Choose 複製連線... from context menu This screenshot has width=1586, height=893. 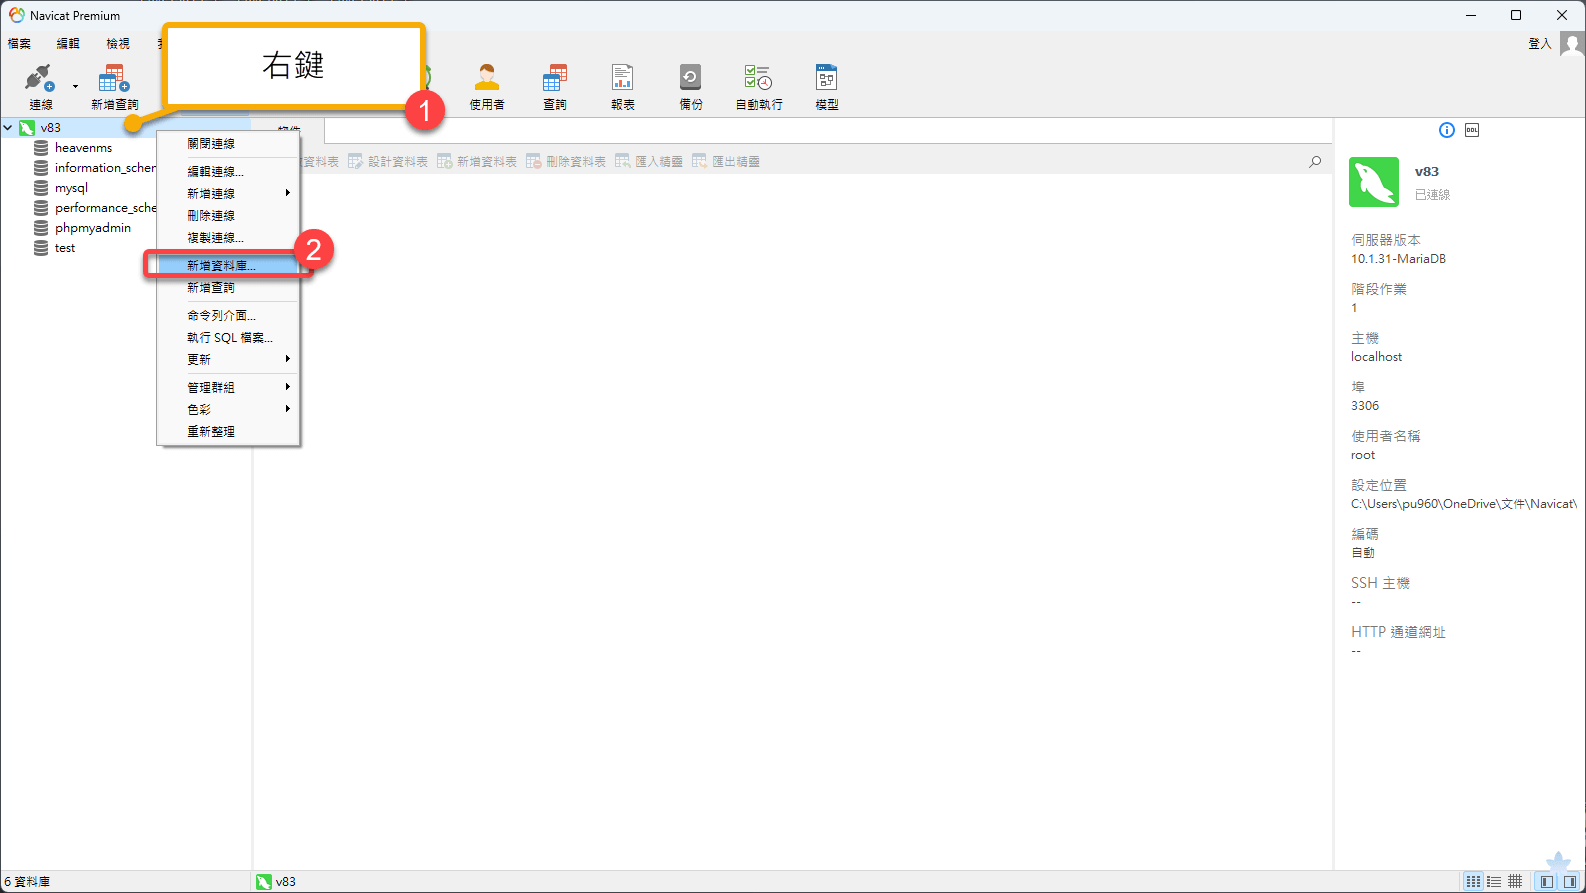228,238
